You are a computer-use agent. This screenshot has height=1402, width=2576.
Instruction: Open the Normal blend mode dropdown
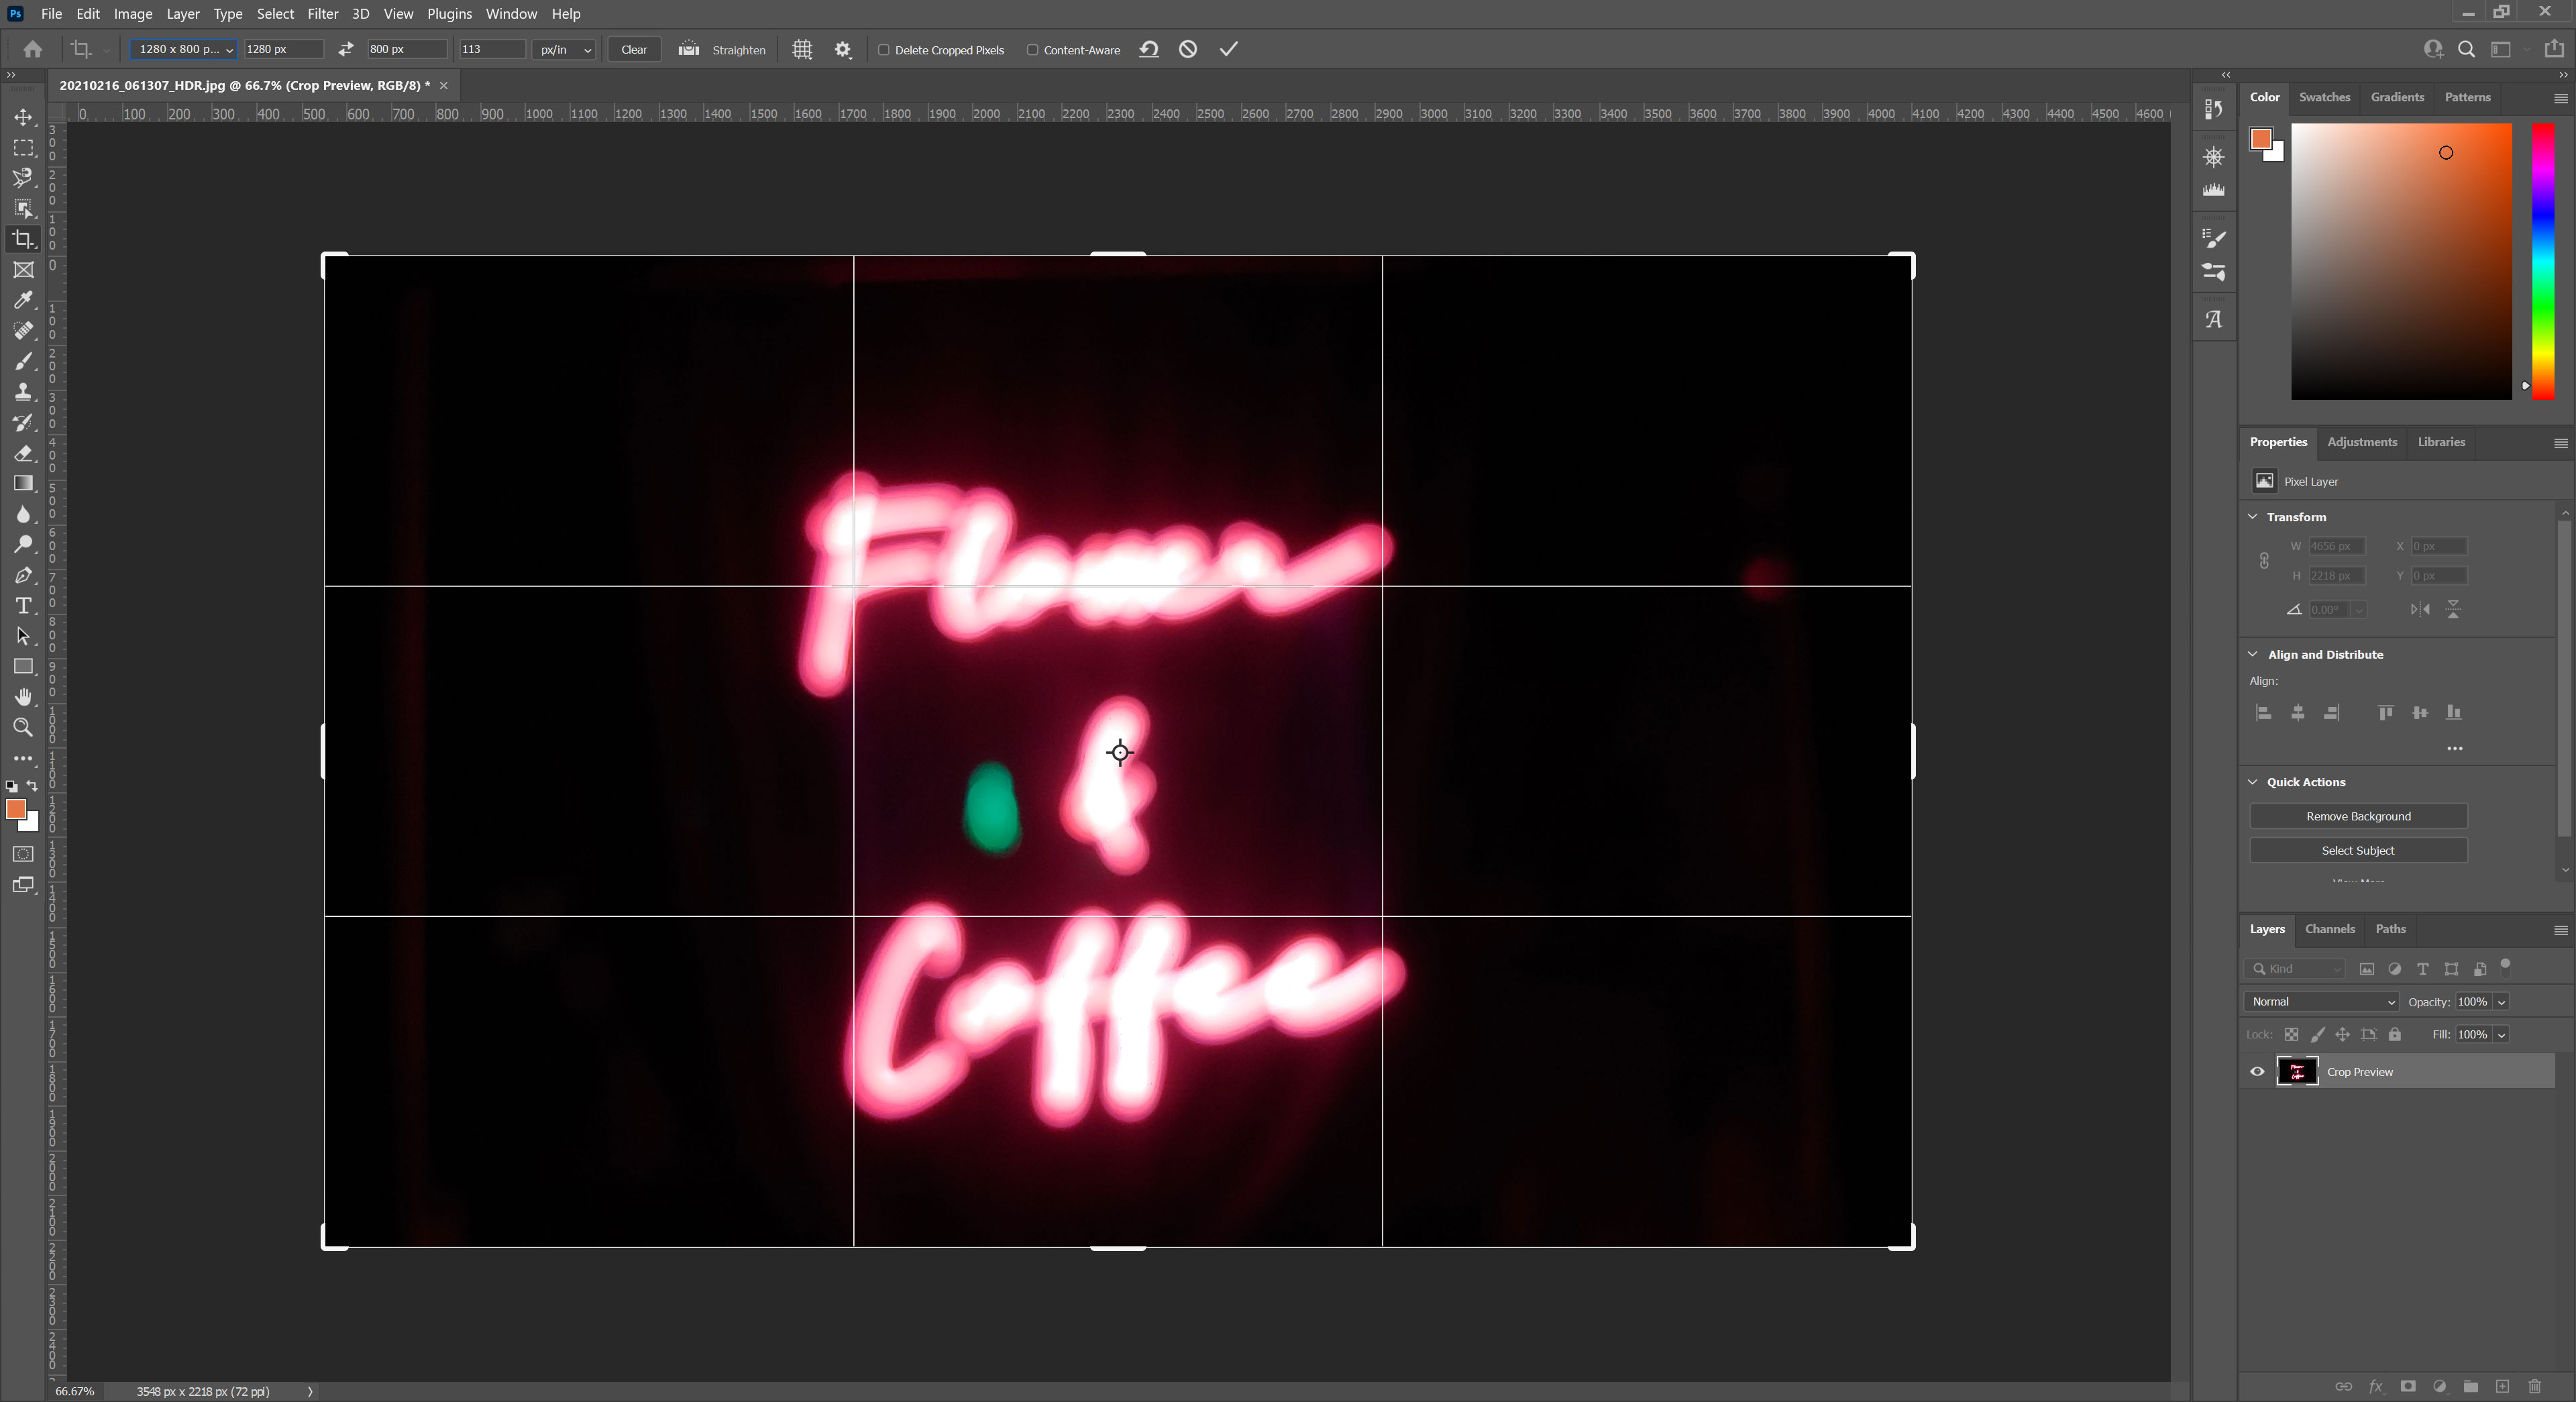[2322, 1001]
